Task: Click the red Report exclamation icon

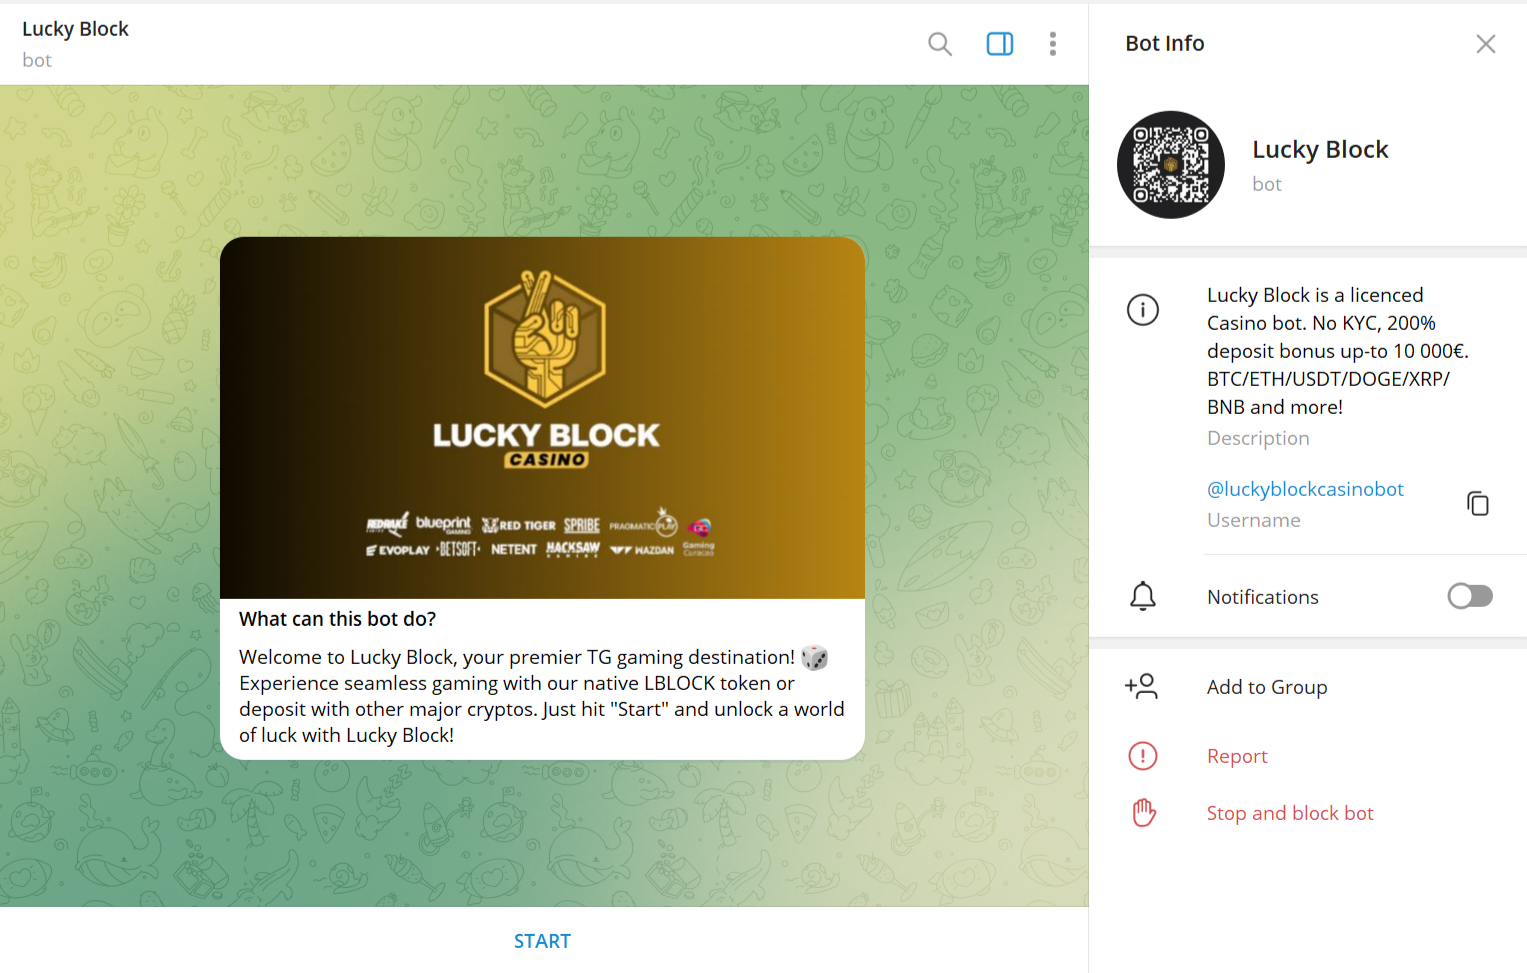Action: pyautogui.click(x=1143, y=756)
